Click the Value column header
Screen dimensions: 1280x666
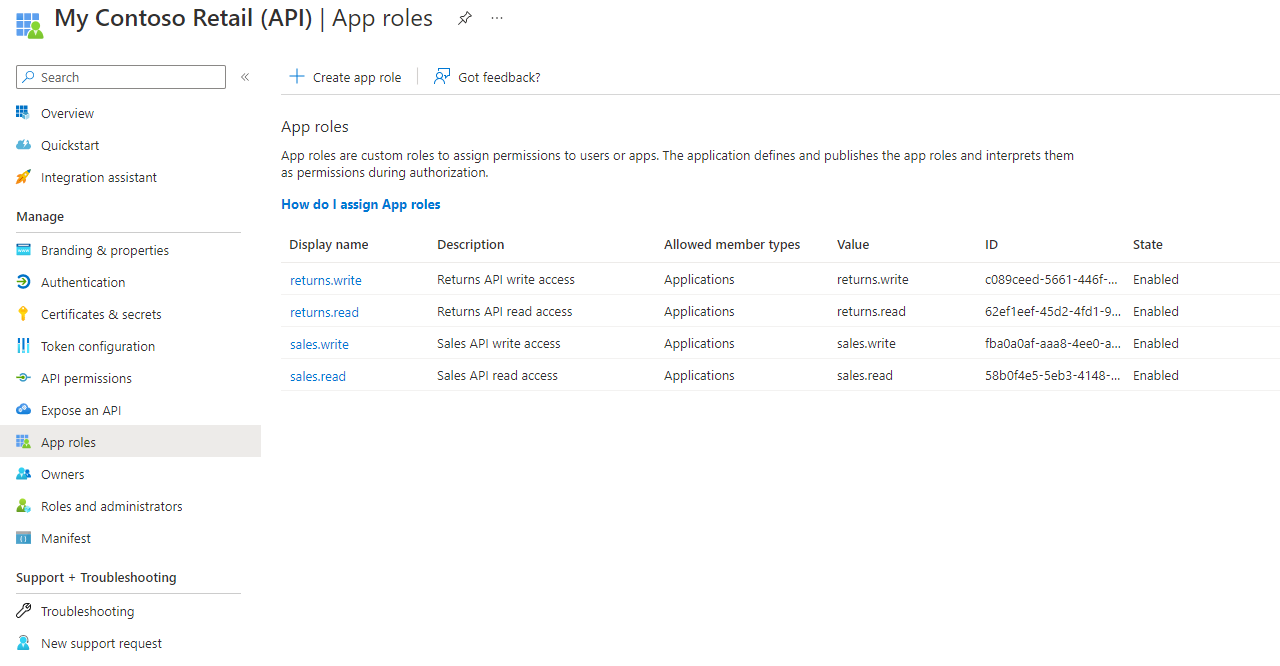click(x=853, y=244)
